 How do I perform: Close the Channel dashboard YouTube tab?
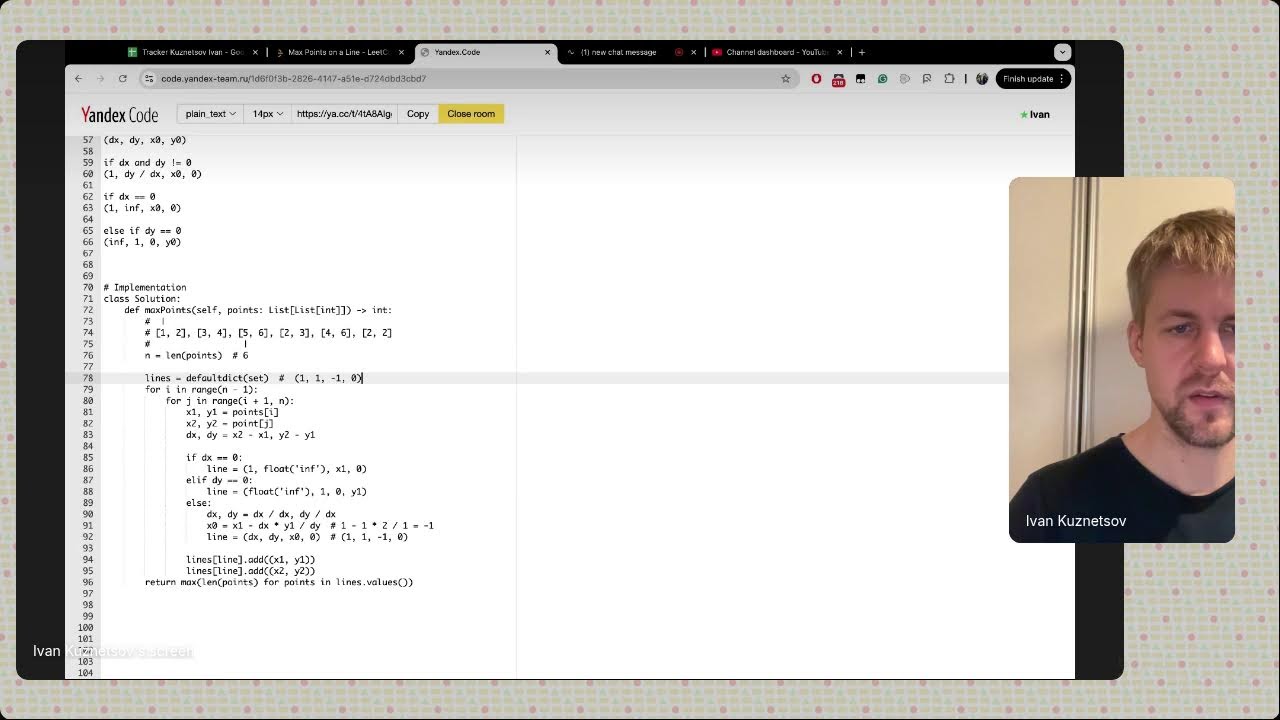(839, 52)
